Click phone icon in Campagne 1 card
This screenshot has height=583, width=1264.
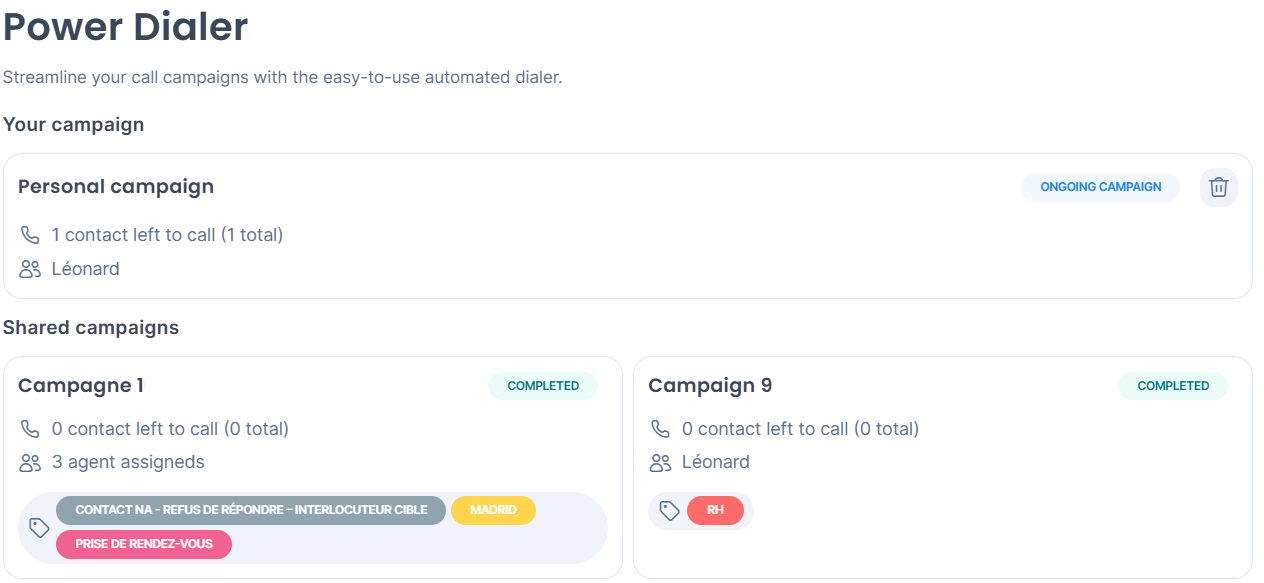click(x=30, y=429)
